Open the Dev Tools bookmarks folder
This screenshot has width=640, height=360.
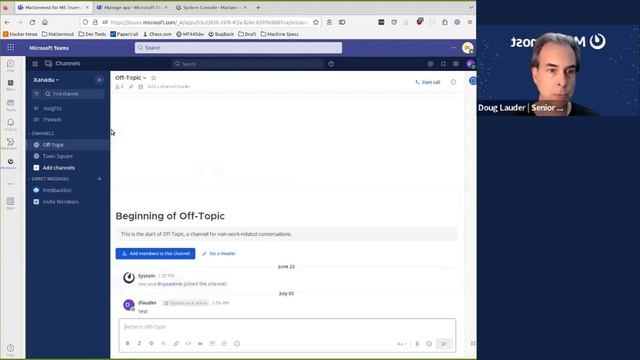click(x=92, y=34)
